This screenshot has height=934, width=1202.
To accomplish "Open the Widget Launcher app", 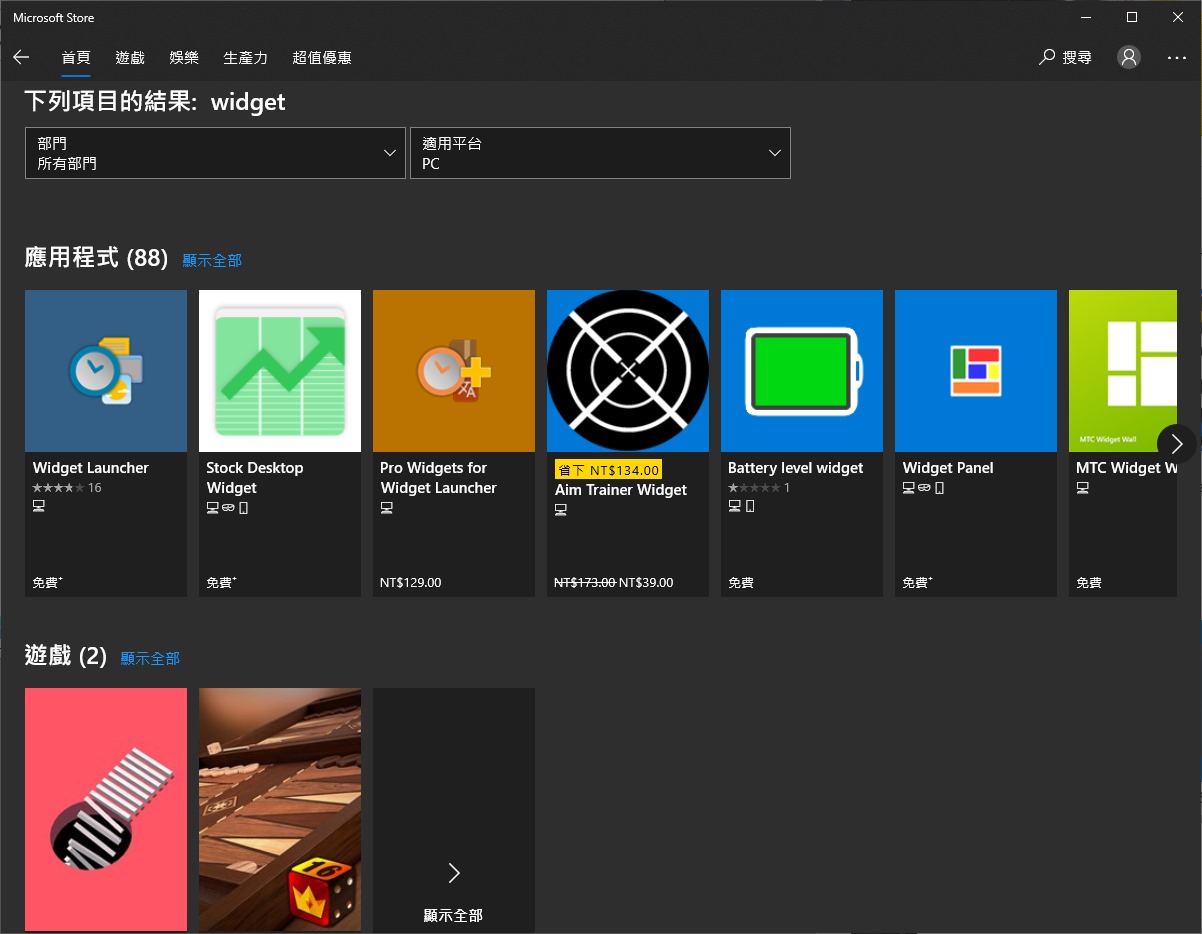I will click(x=105, y=370).
